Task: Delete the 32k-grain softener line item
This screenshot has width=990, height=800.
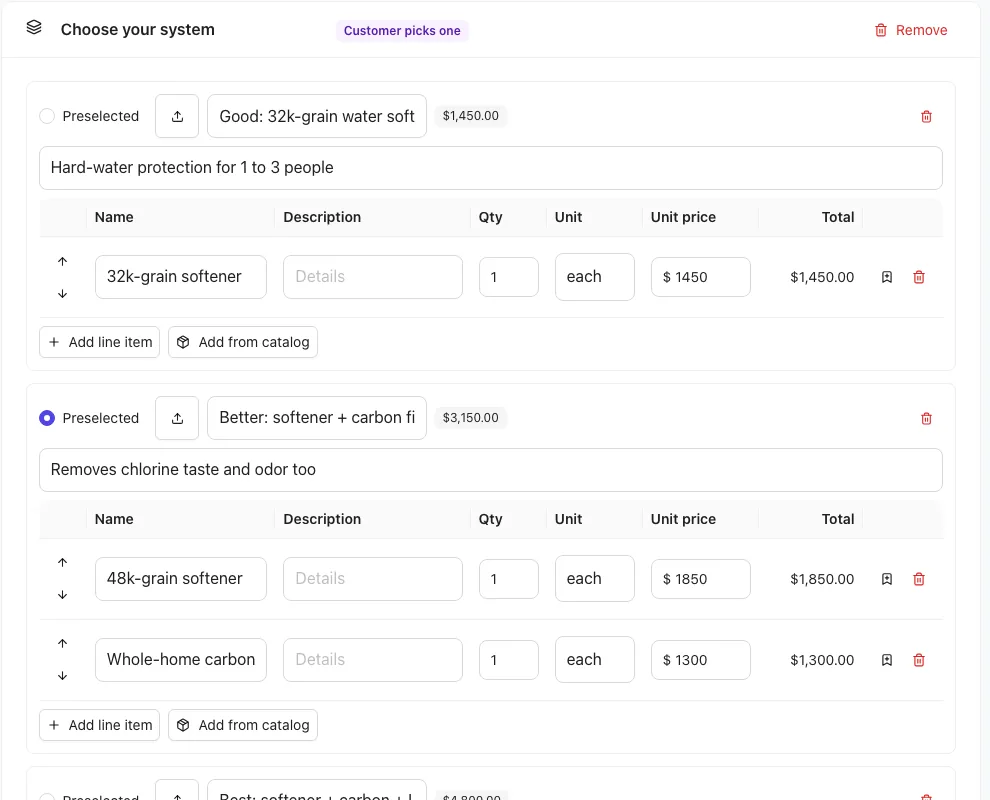Action: (919, 277)
